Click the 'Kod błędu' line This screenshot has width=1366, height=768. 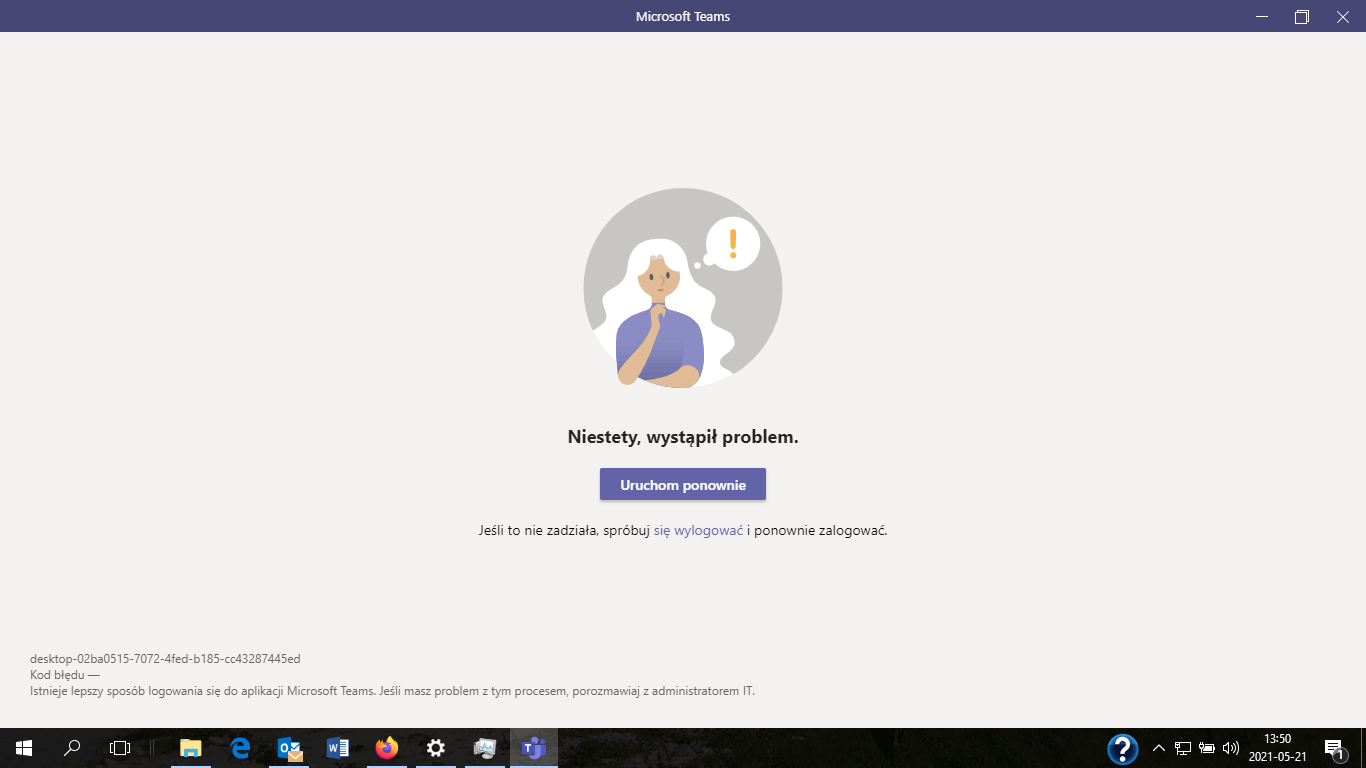pyautogui.click(x=65, y=675)
